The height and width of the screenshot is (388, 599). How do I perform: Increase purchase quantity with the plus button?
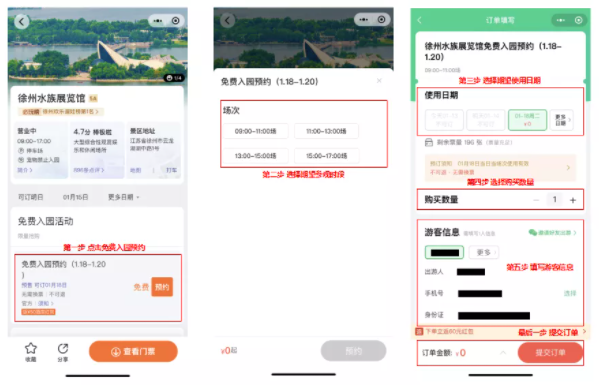pos(573,200)
